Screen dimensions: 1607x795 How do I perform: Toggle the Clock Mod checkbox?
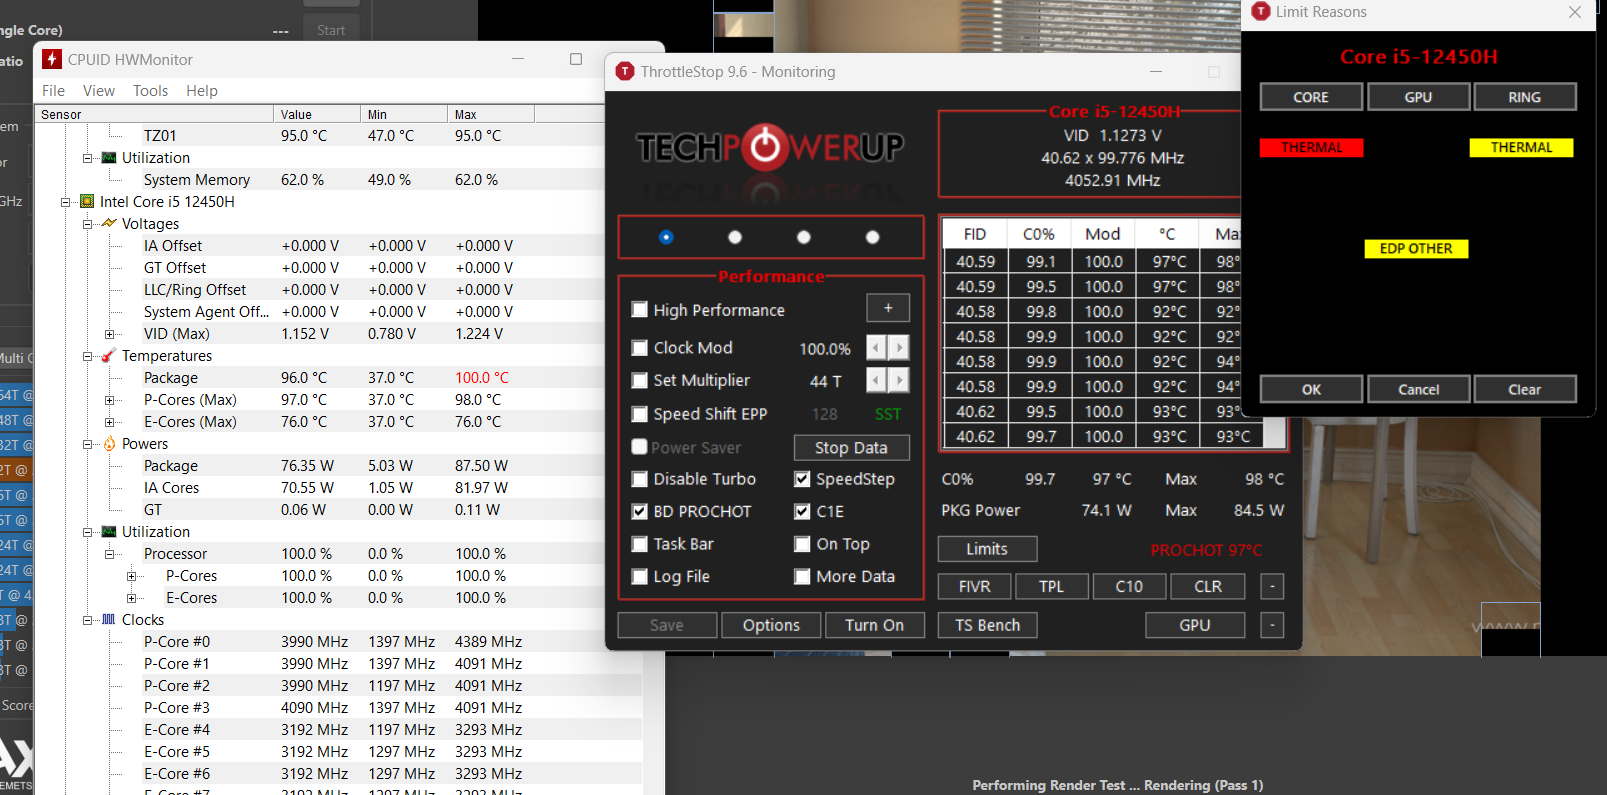(640, 348)
